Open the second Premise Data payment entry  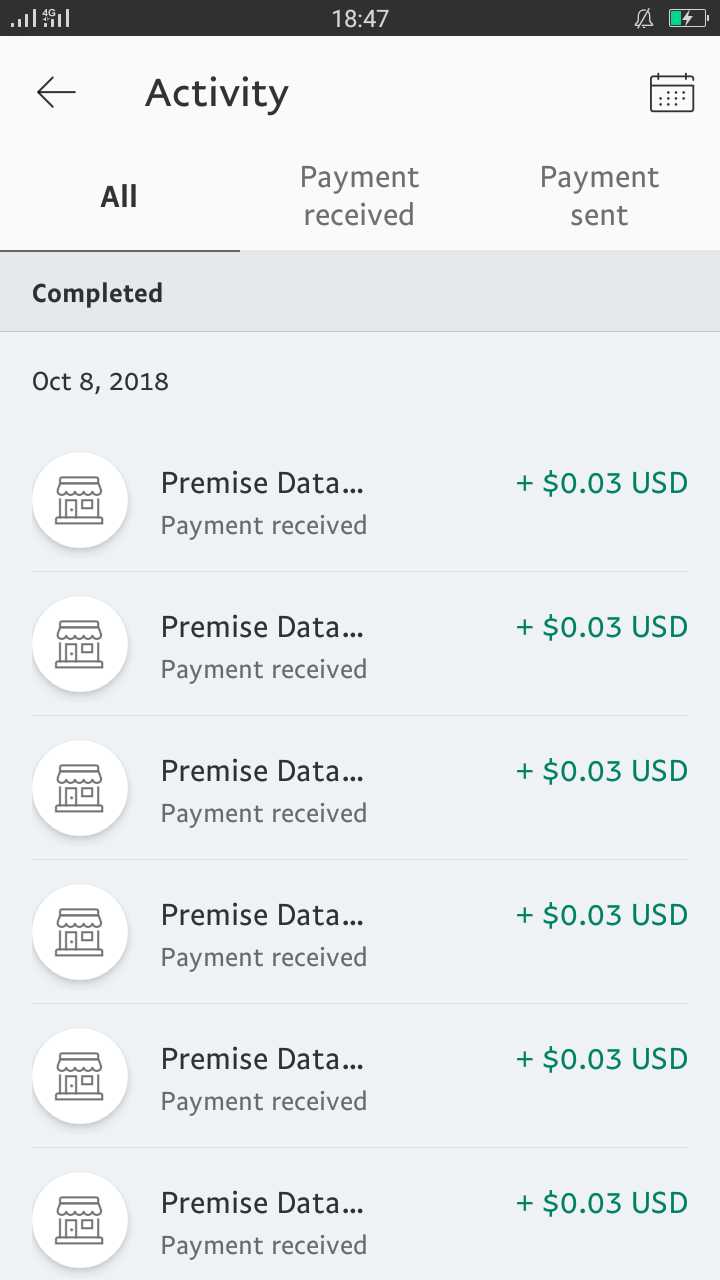tap(263, 646)
